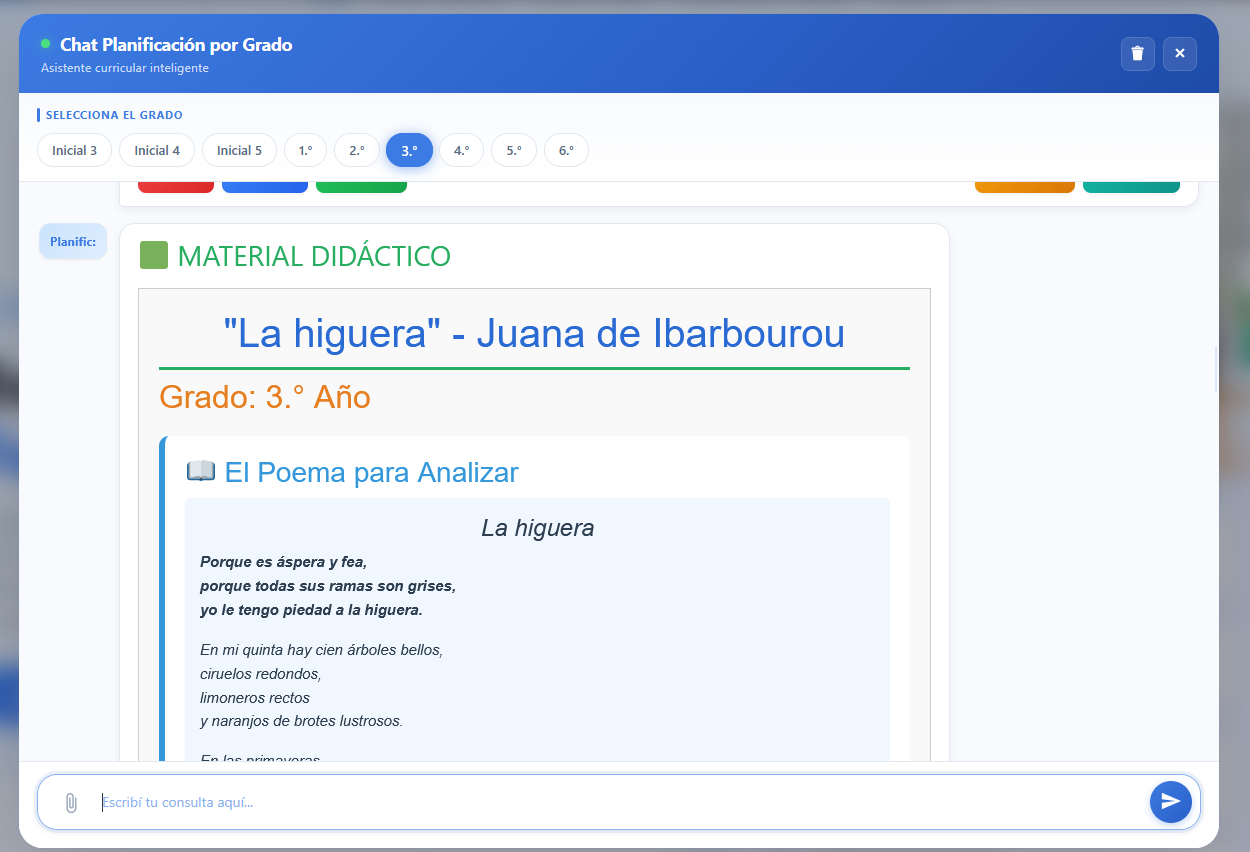The width and height of the screenshot is (1250, 852).
Task: Click the green square icon next to MATERIAL DIDÁCTICO
Action: tap(155, 257)
